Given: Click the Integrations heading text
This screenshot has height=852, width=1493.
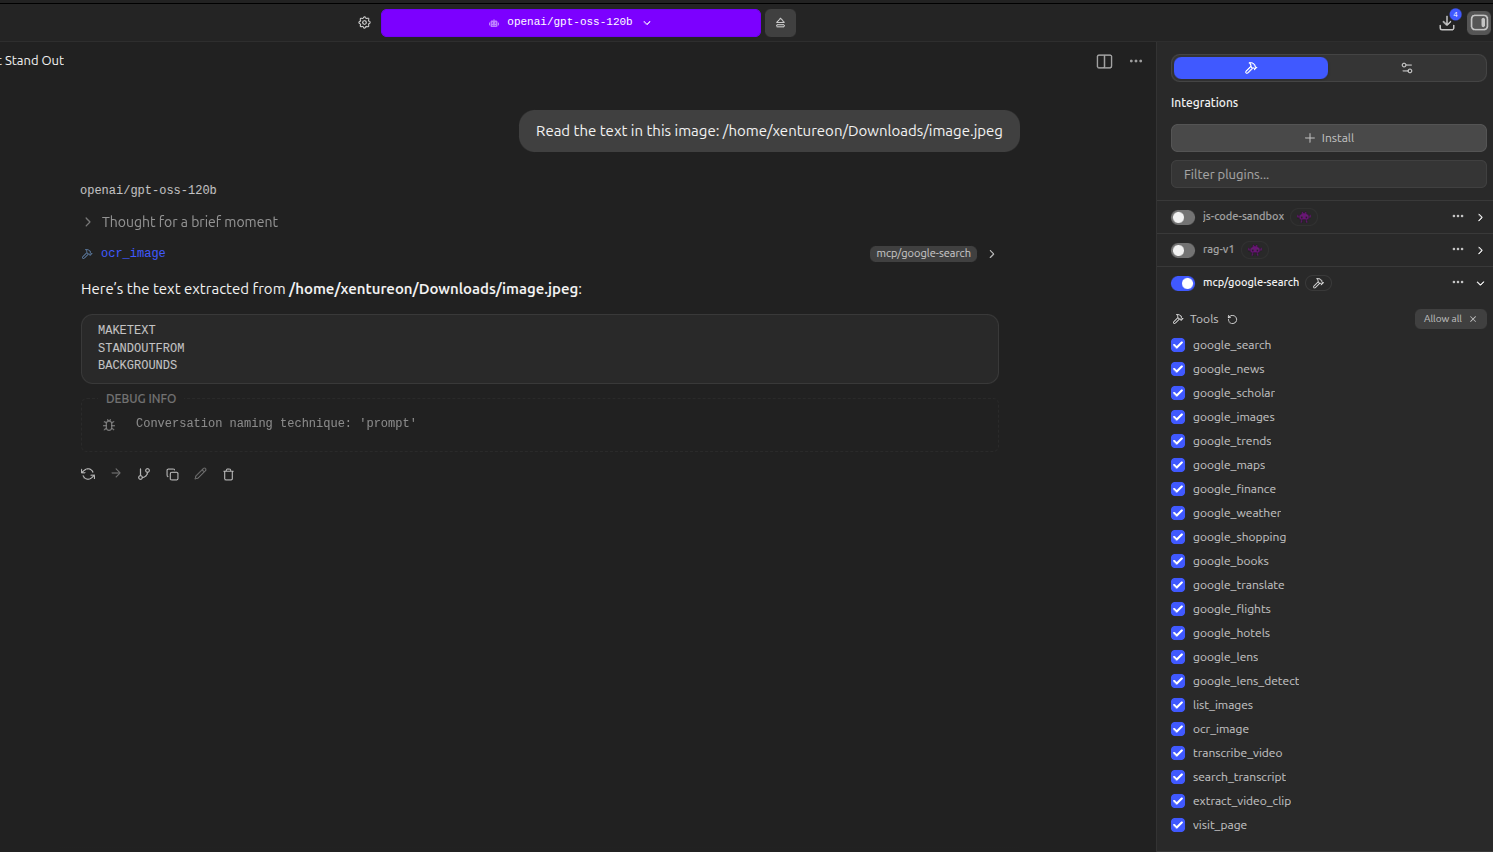Looking at the screenshot, I should 1204,103.
